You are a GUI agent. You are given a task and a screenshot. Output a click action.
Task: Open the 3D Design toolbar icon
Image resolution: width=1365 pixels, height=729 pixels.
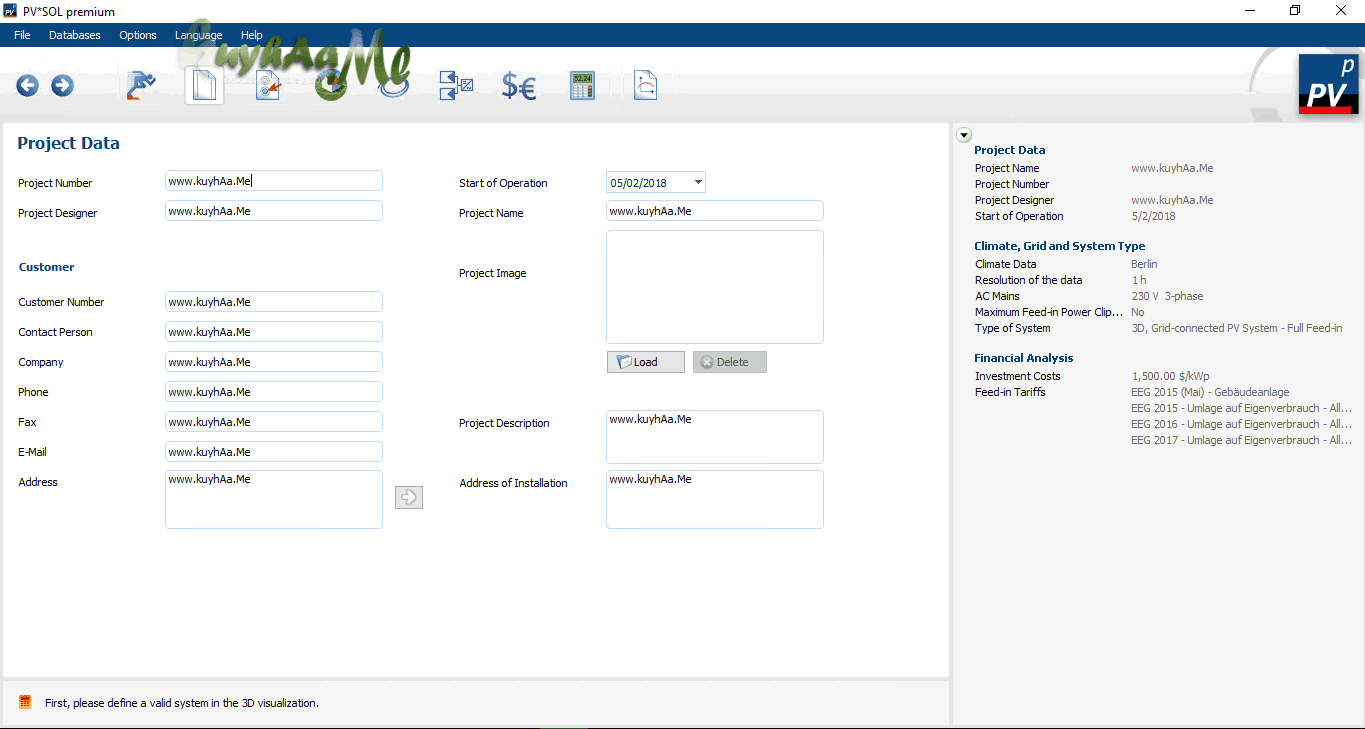point(330,86)
